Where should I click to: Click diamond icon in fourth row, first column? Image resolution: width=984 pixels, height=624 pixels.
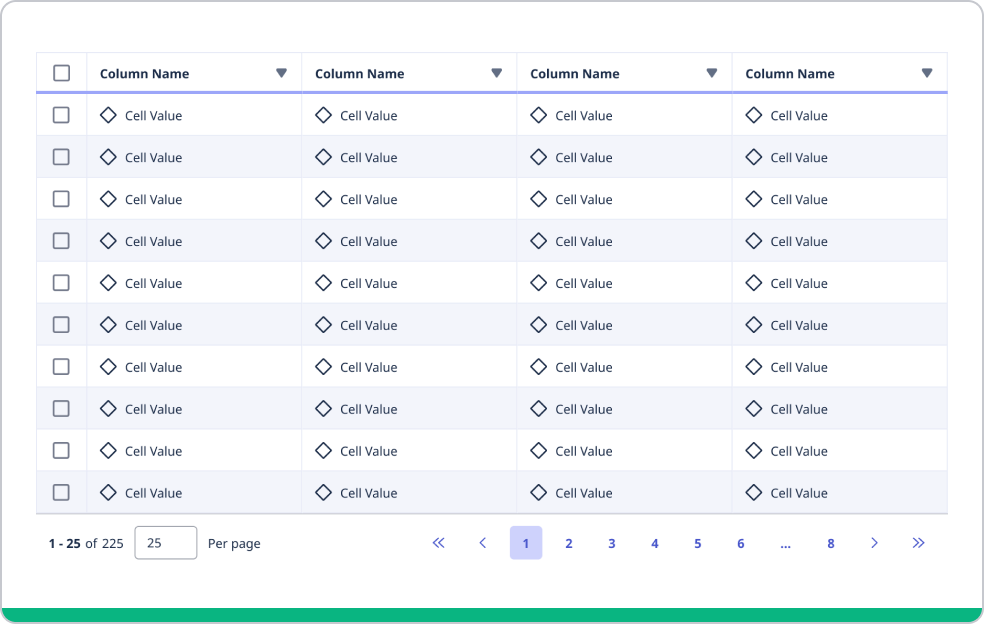tap(109, 241)
